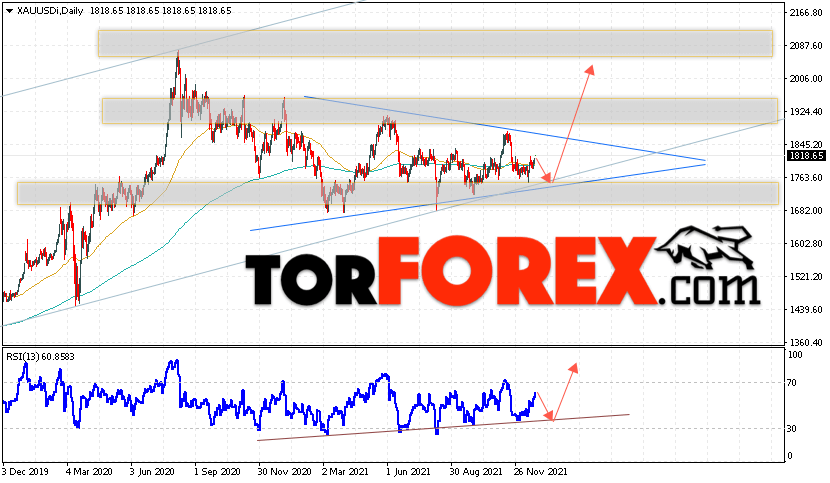Click the 2166.80 price axis label
This screenshot has height=483, width=830.
click(806, 13)
